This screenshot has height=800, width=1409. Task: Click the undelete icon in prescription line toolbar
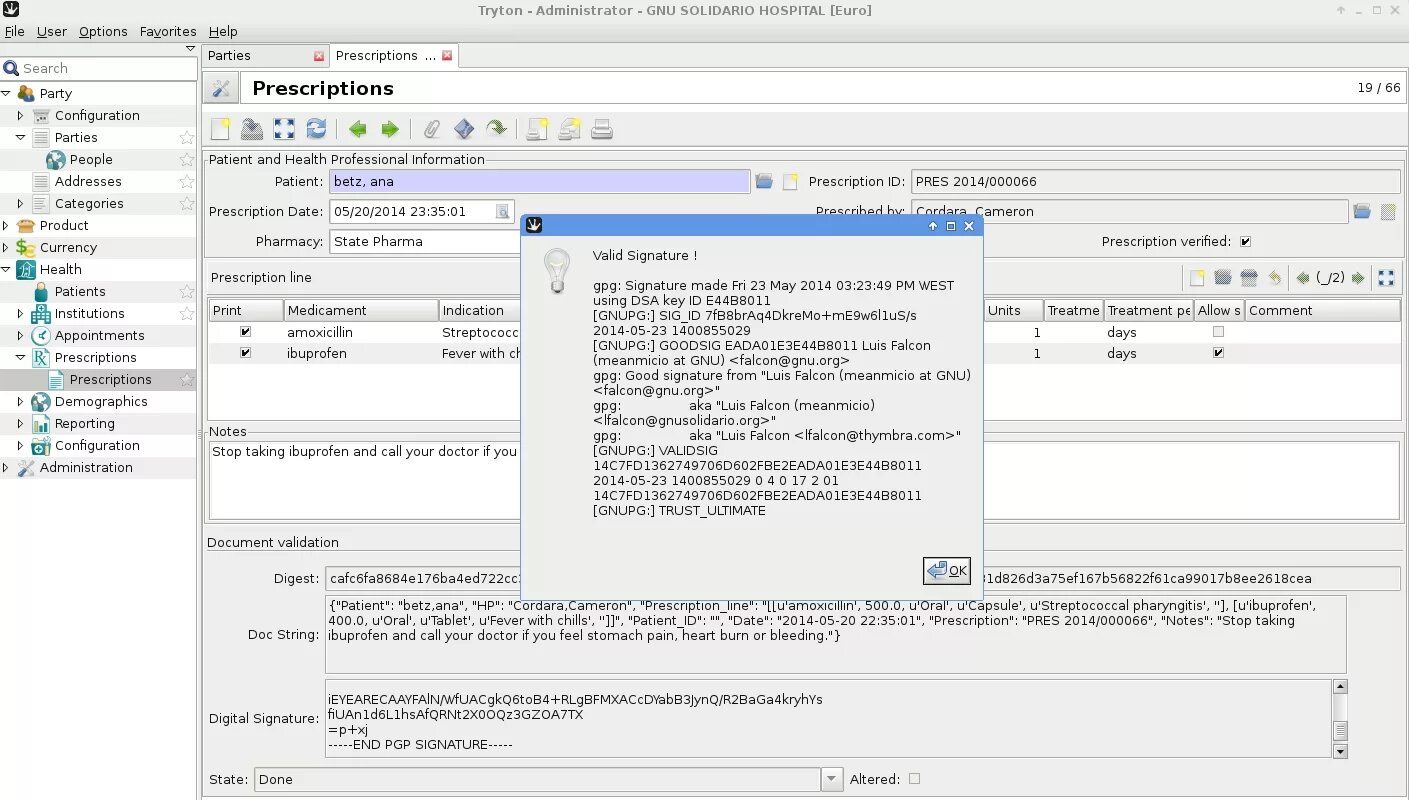pyautogui.click(x=1274, y=278)
